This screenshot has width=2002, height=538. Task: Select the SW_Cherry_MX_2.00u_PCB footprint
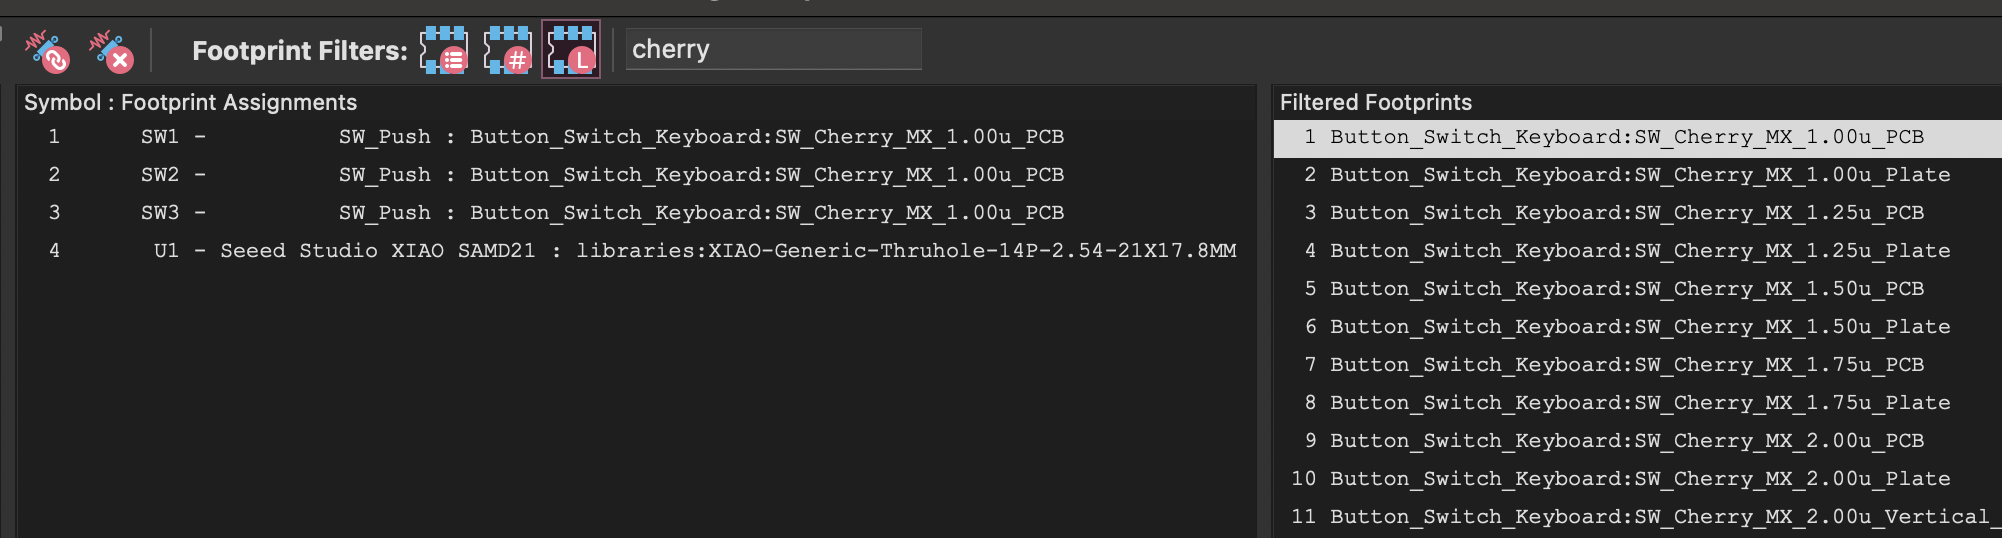[1626, 441]
